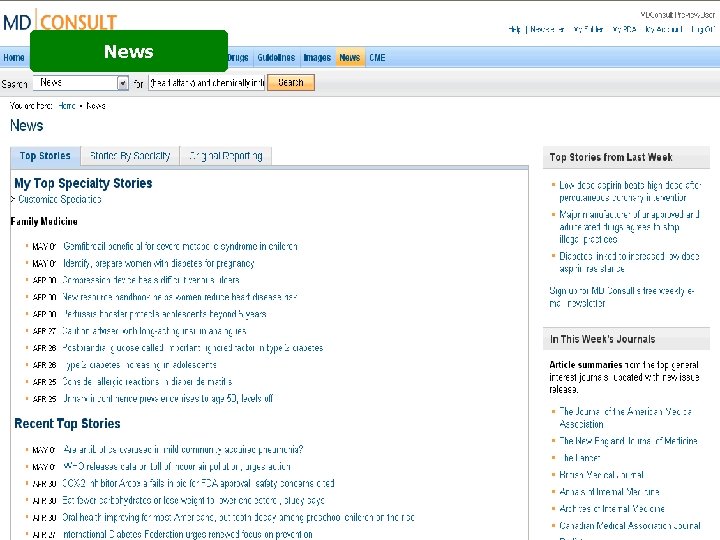Screen dimensions: 720x540
Task: Open the search category dropdown showing News
Action: 81,83
